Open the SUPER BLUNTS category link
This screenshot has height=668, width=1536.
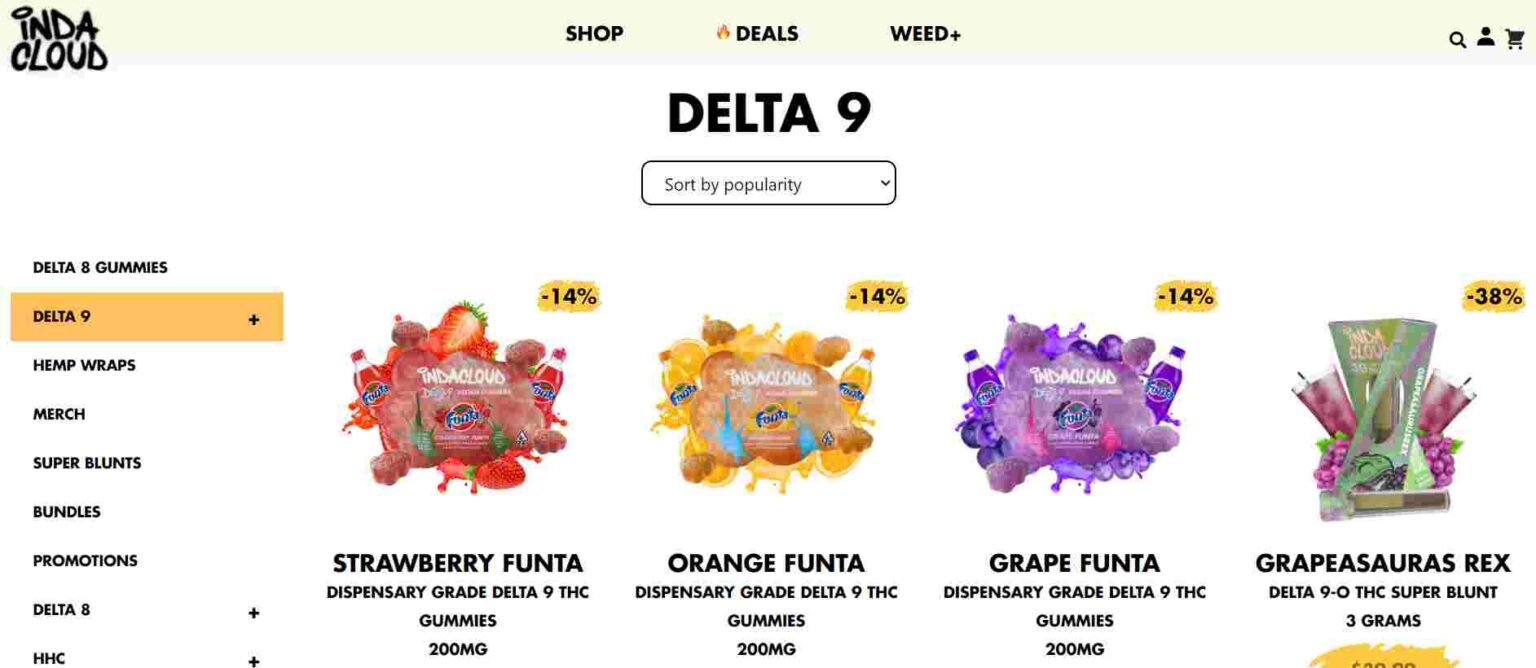pos(87,463)
